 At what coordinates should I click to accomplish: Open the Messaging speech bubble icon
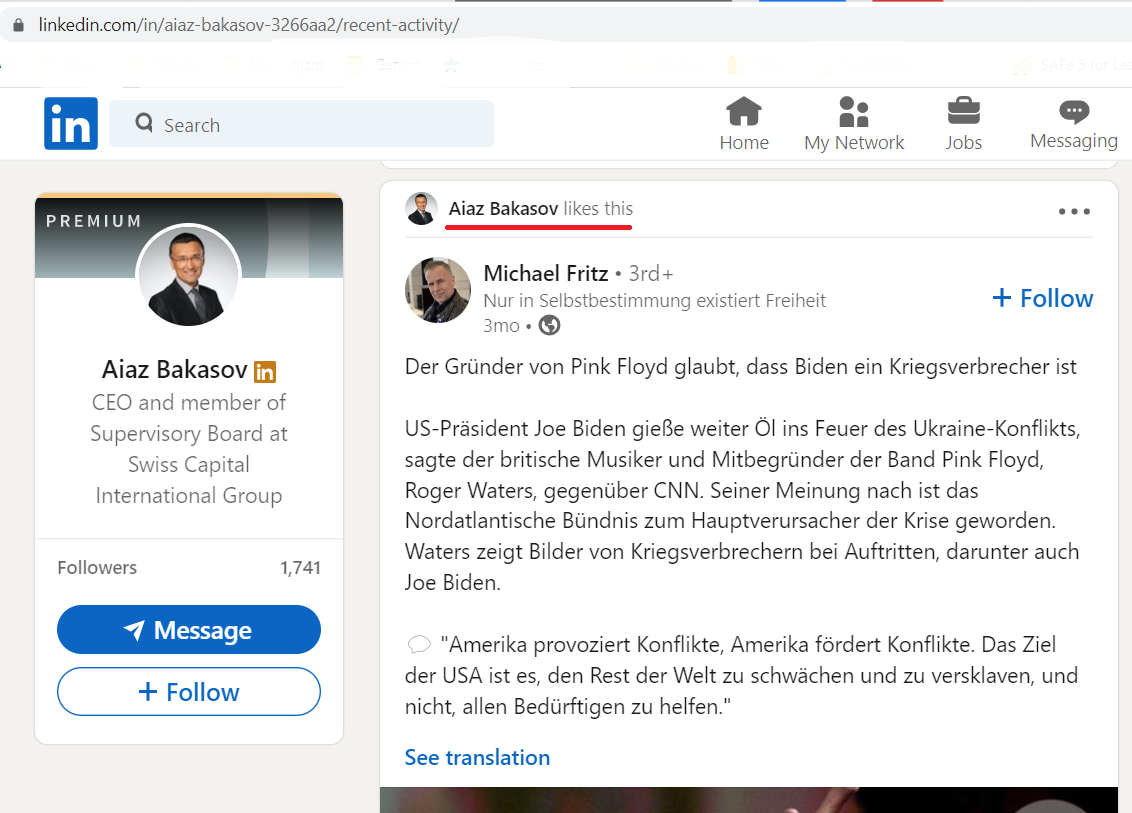click(x=1074, y=111)
